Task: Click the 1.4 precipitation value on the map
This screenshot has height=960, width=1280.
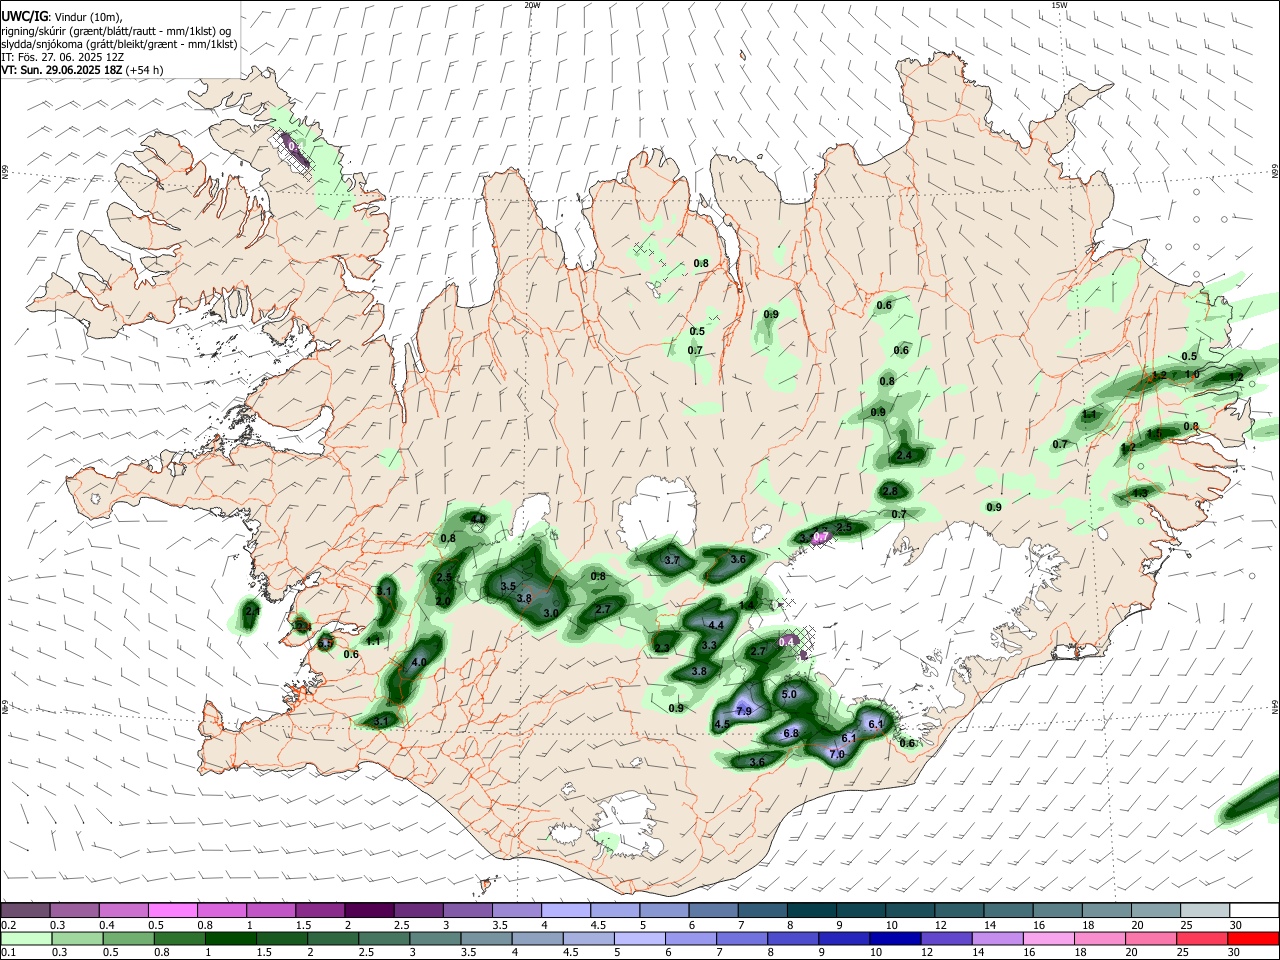Action: pos(747,606)
